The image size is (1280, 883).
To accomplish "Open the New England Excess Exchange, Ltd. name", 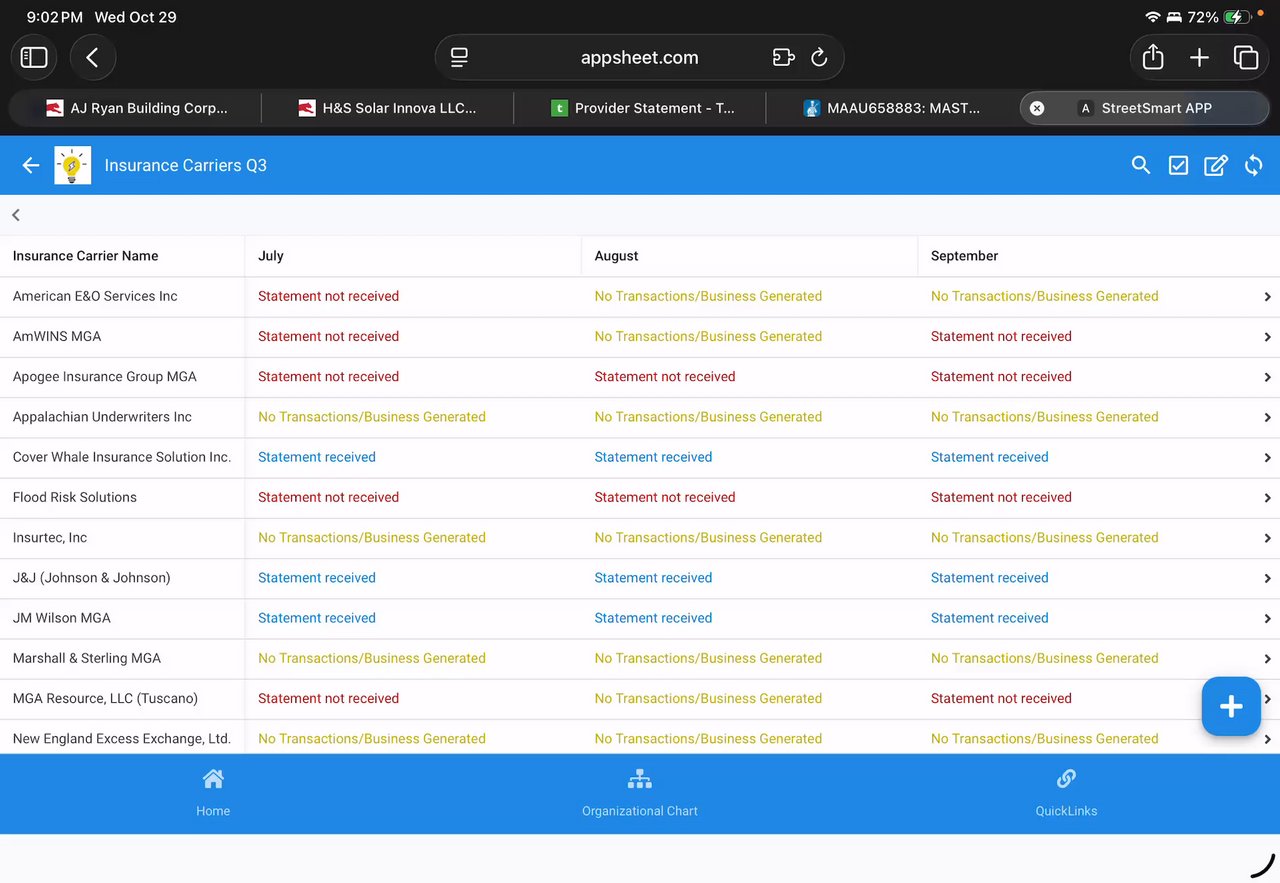I will coord(121,738).
